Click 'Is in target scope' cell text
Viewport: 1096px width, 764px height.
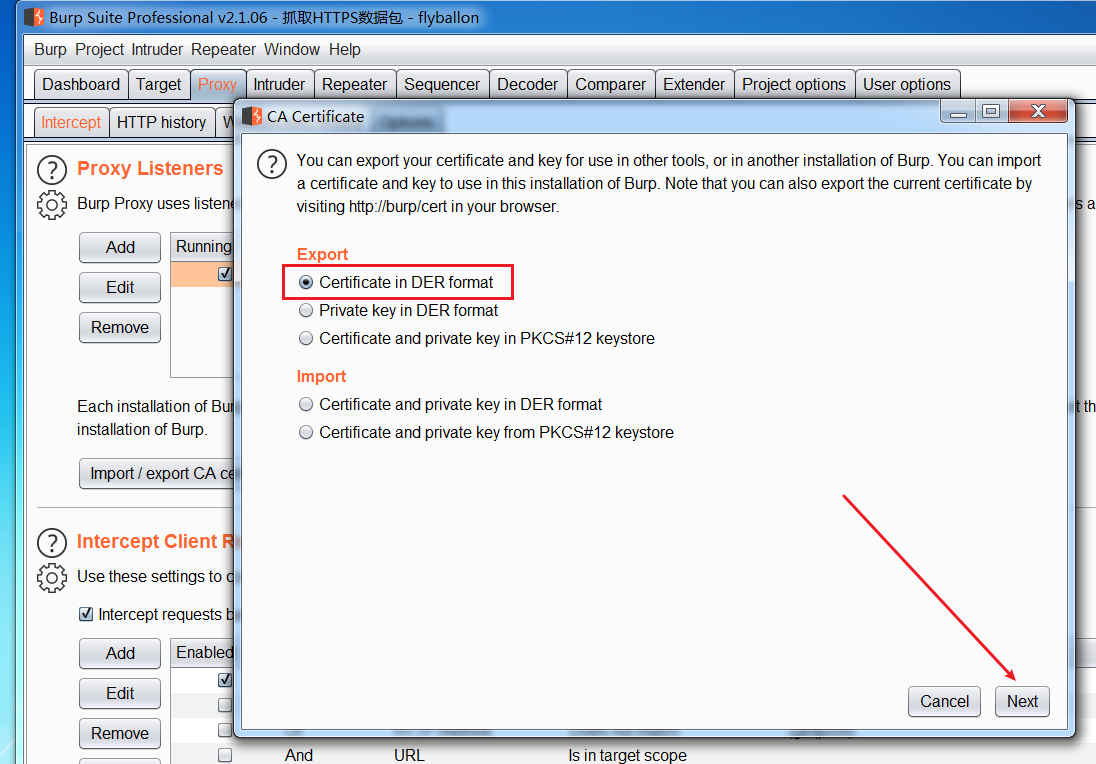627,755
